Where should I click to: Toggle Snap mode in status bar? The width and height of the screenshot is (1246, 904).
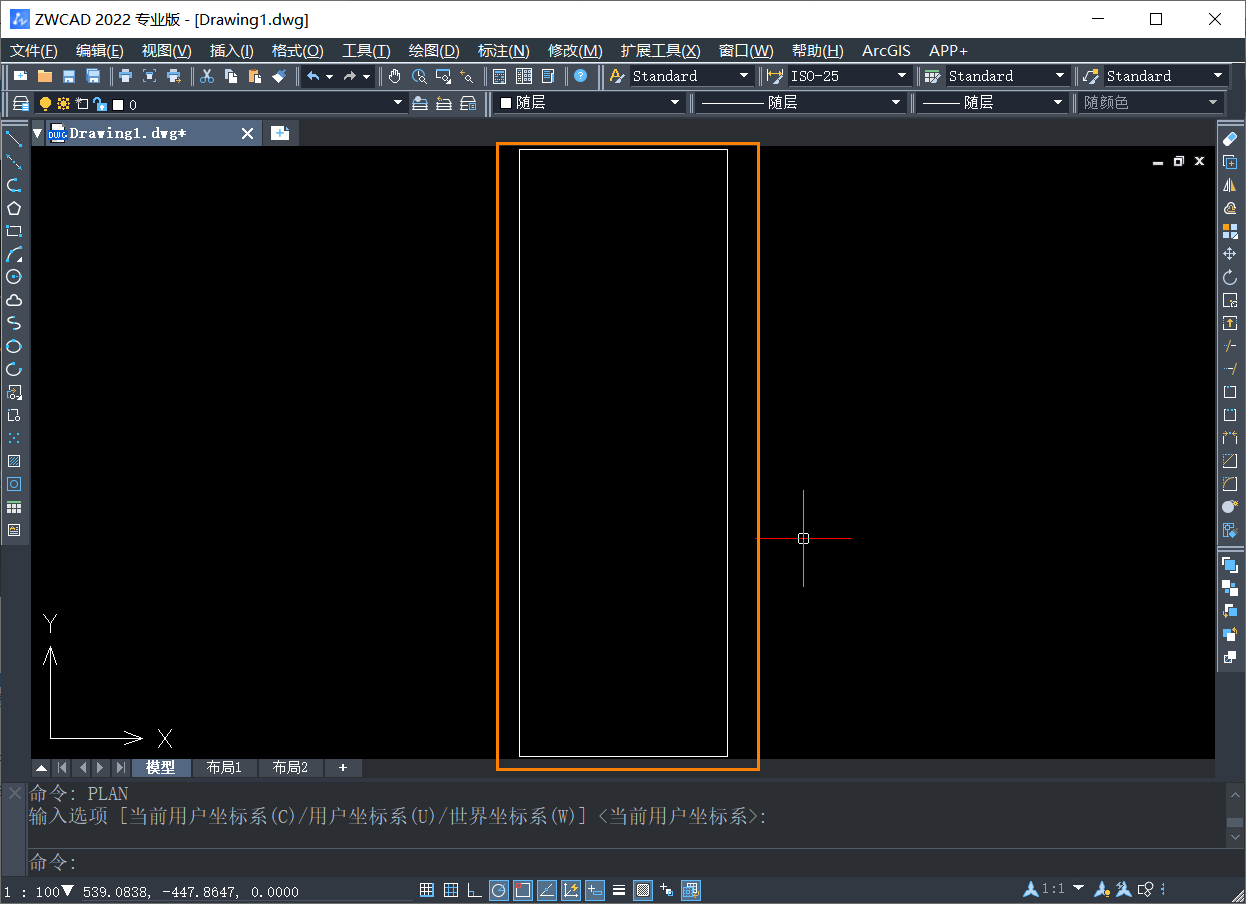point(427,890)
